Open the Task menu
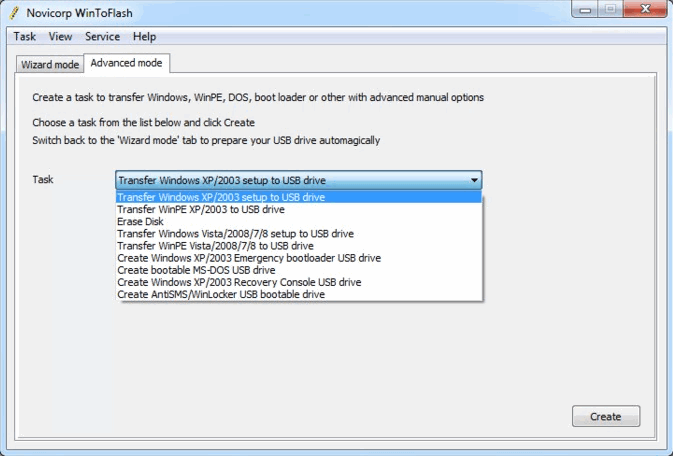This screenshot has height=456, width=673. 25,37
